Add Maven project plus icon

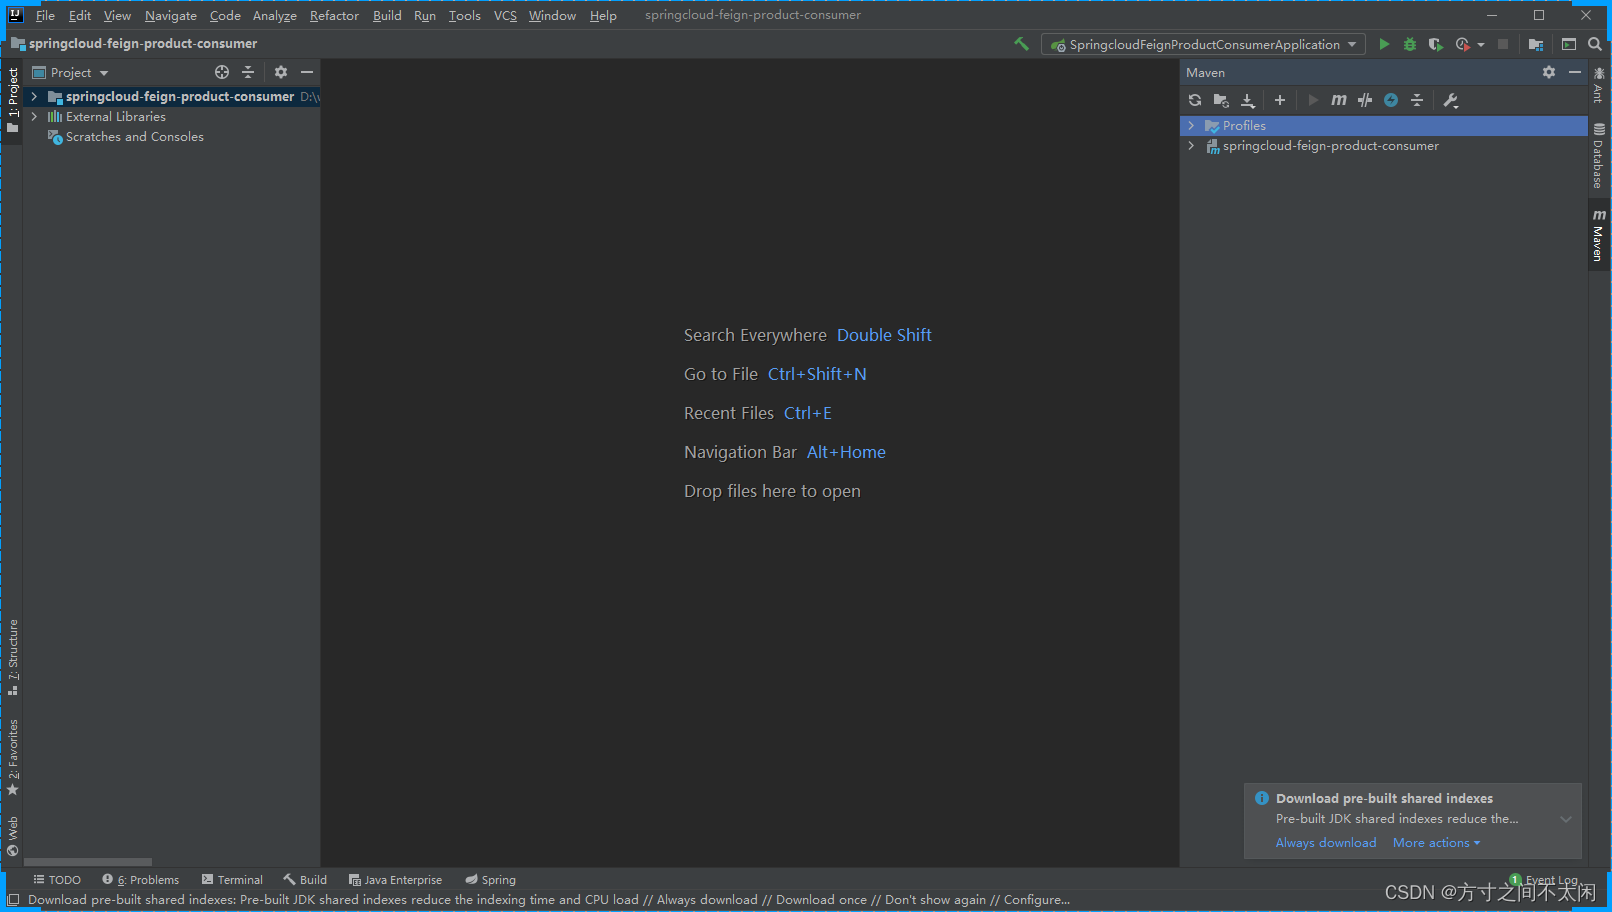1280,100
